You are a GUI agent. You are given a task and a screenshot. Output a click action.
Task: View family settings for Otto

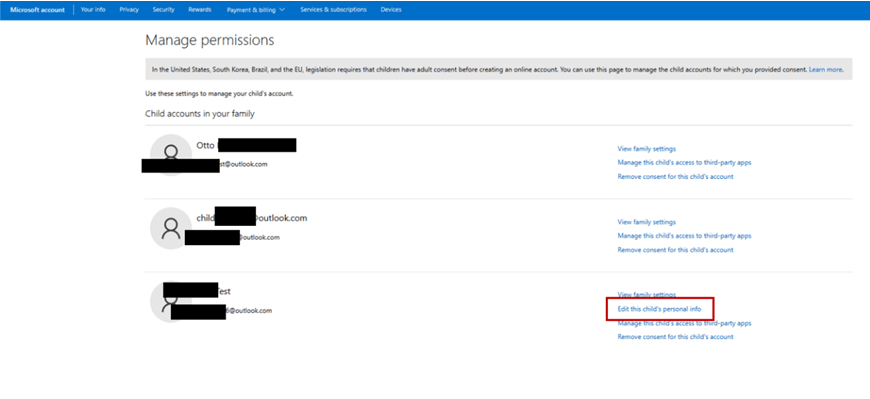(x=646, y=149)
